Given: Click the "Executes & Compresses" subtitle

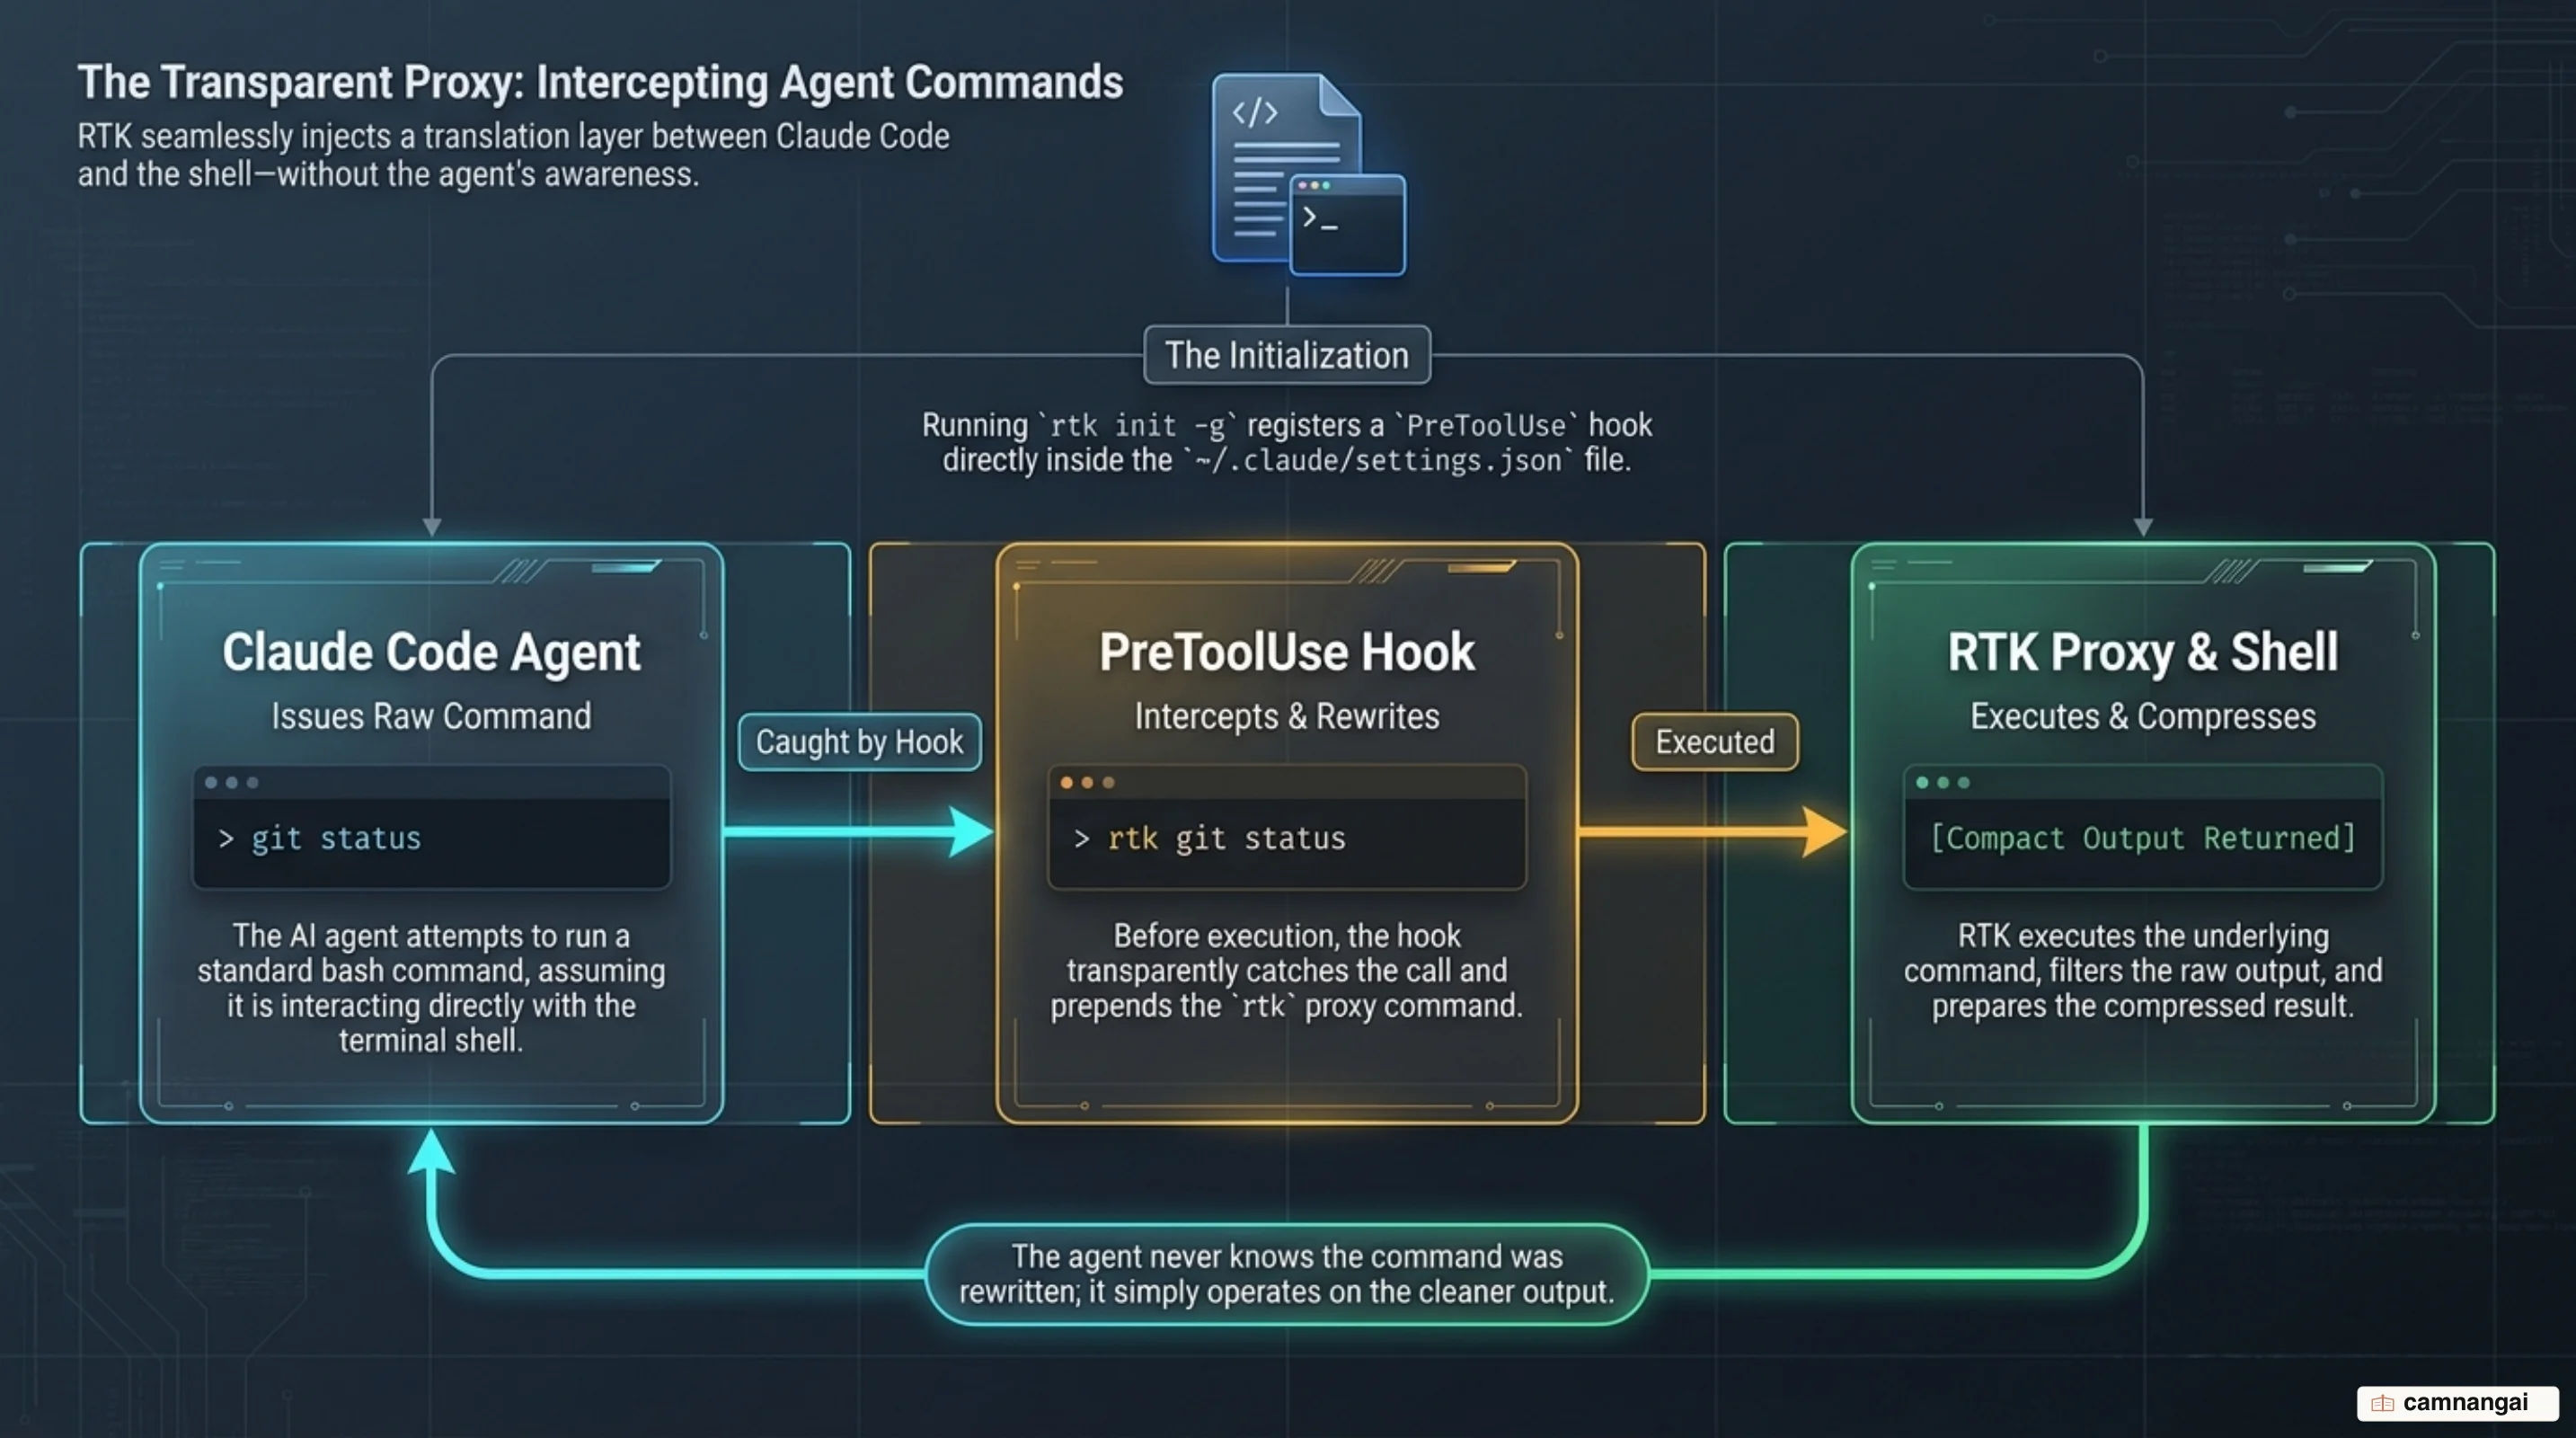Looking at the screenshot, I should coord(2143,716).
